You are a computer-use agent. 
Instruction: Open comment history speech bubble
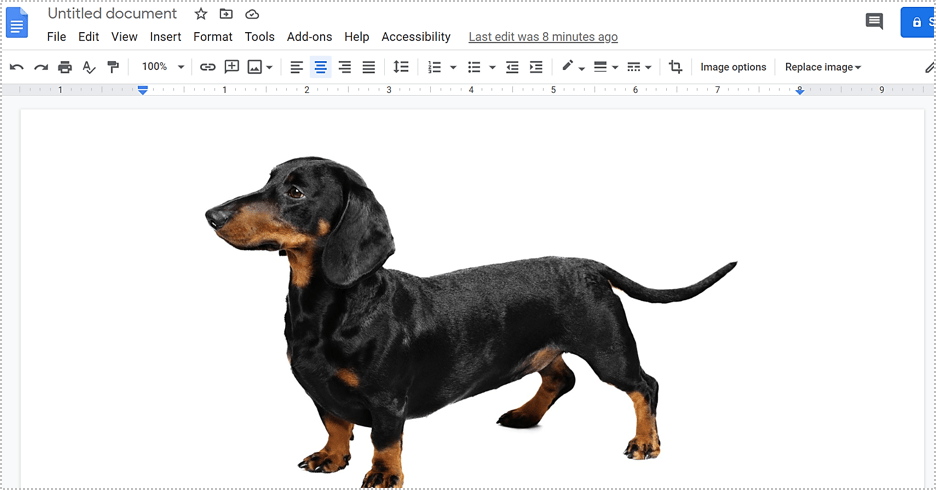point(874,22)
